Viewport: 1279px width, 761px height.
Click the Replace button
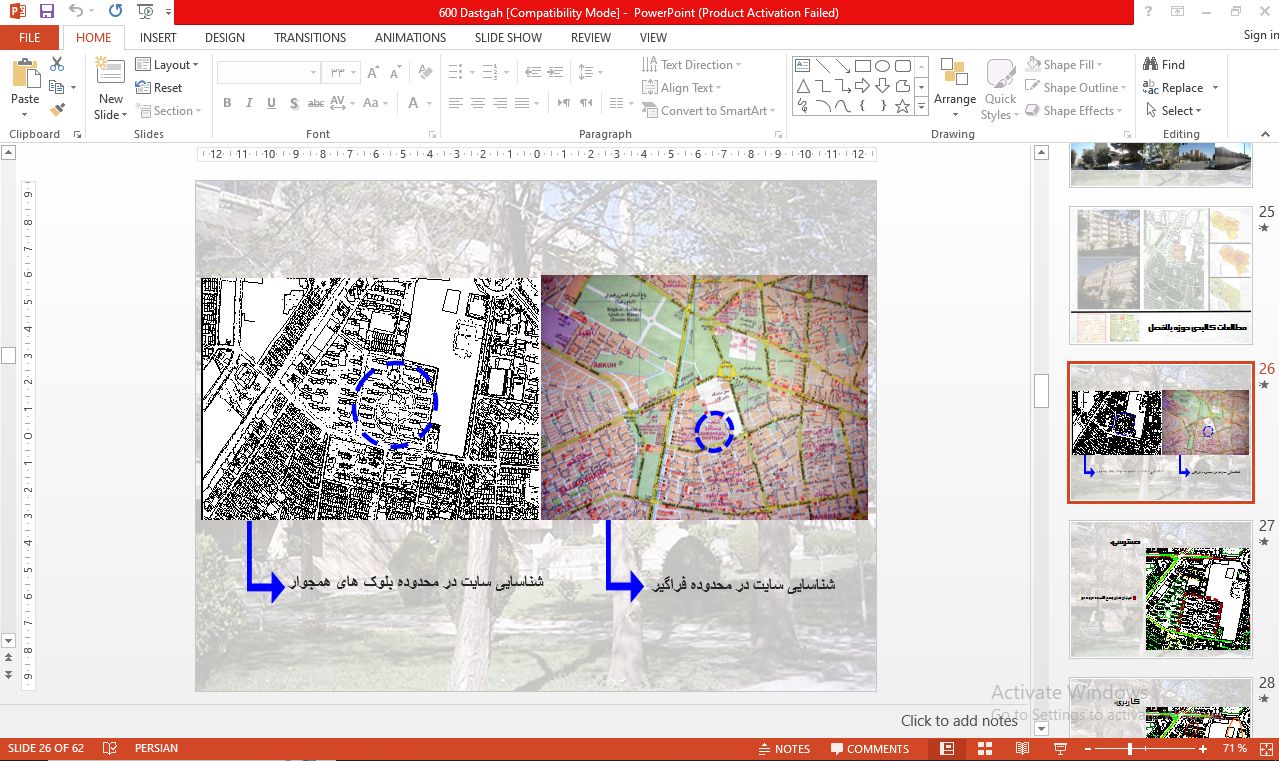click(x=1173, y=88)
